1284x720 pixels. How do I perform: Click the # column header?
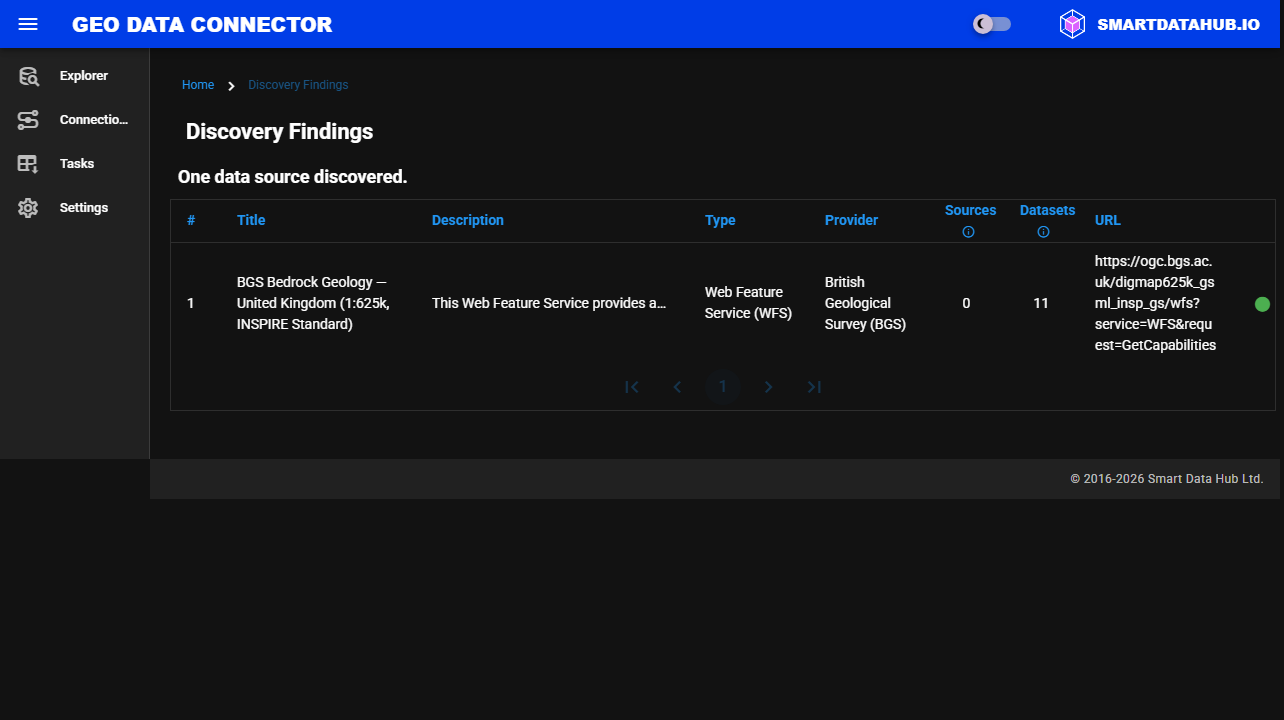191,220
